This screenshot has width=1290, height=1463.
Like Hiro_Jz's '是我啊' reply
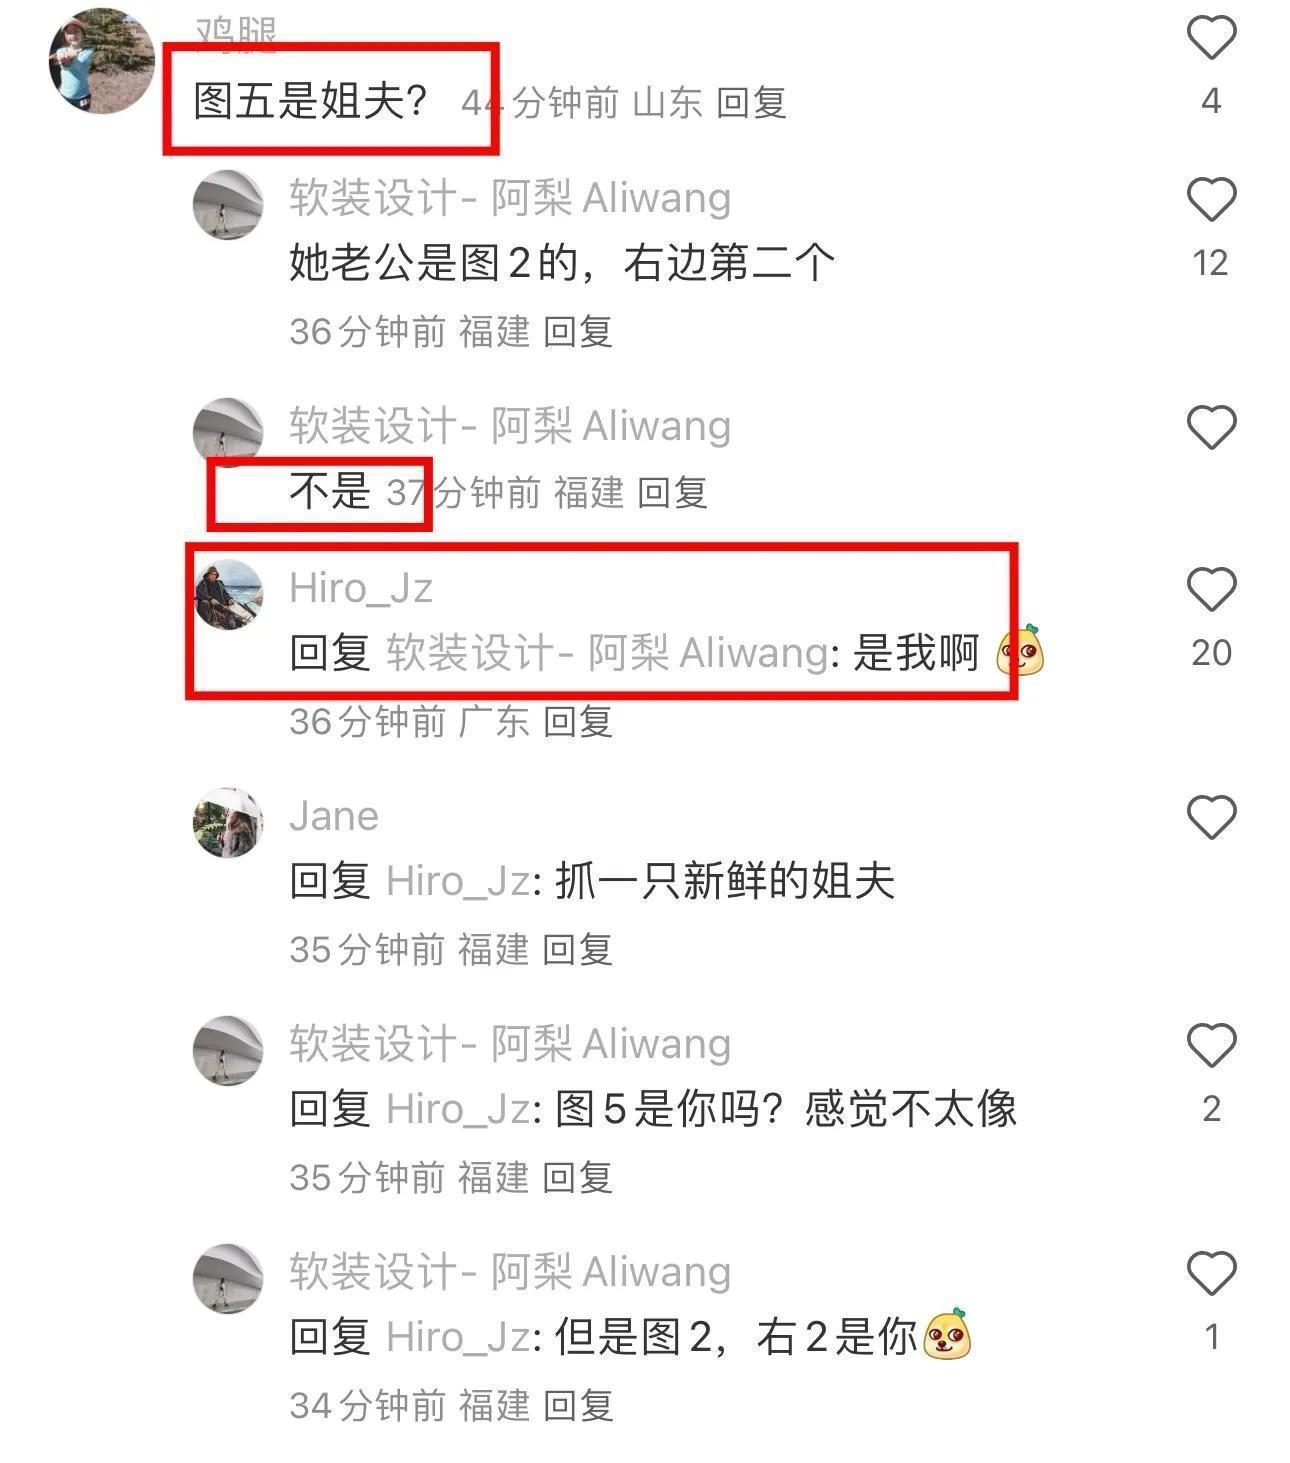click(1211, 589)
